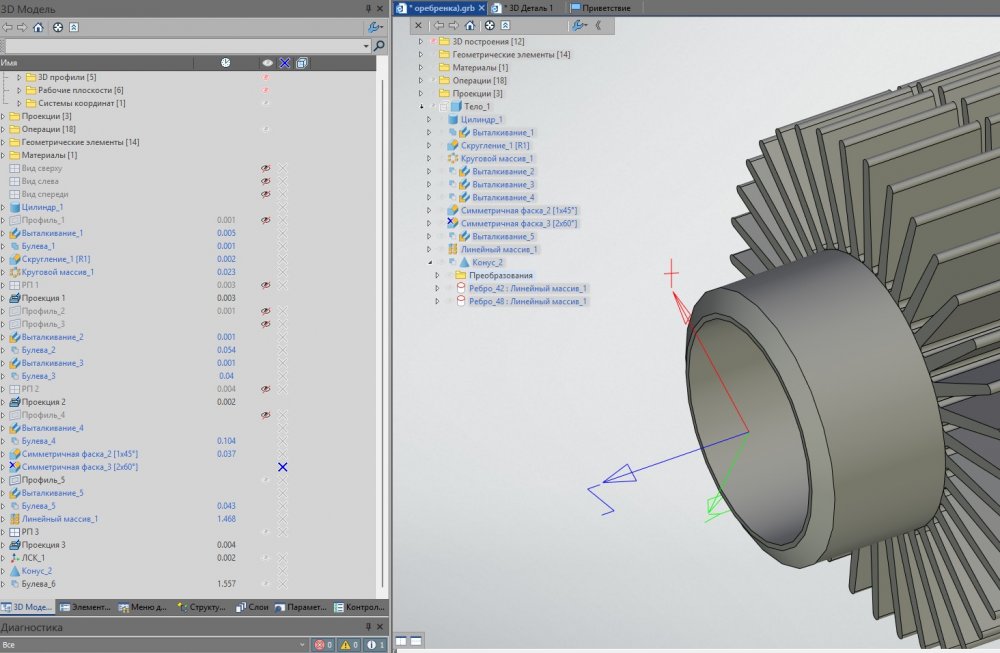Collapse Конус_2 node in floating tree

coord(429,262)
